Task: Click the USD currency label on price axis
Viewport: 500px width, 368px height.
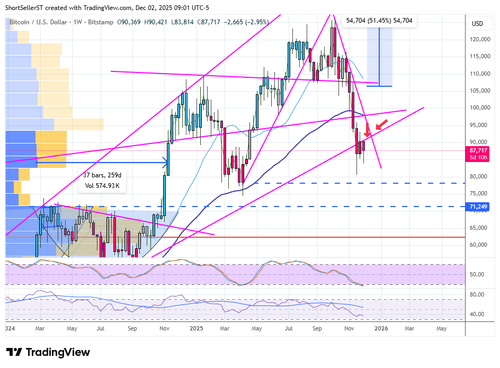Action: tap(477, 24)
